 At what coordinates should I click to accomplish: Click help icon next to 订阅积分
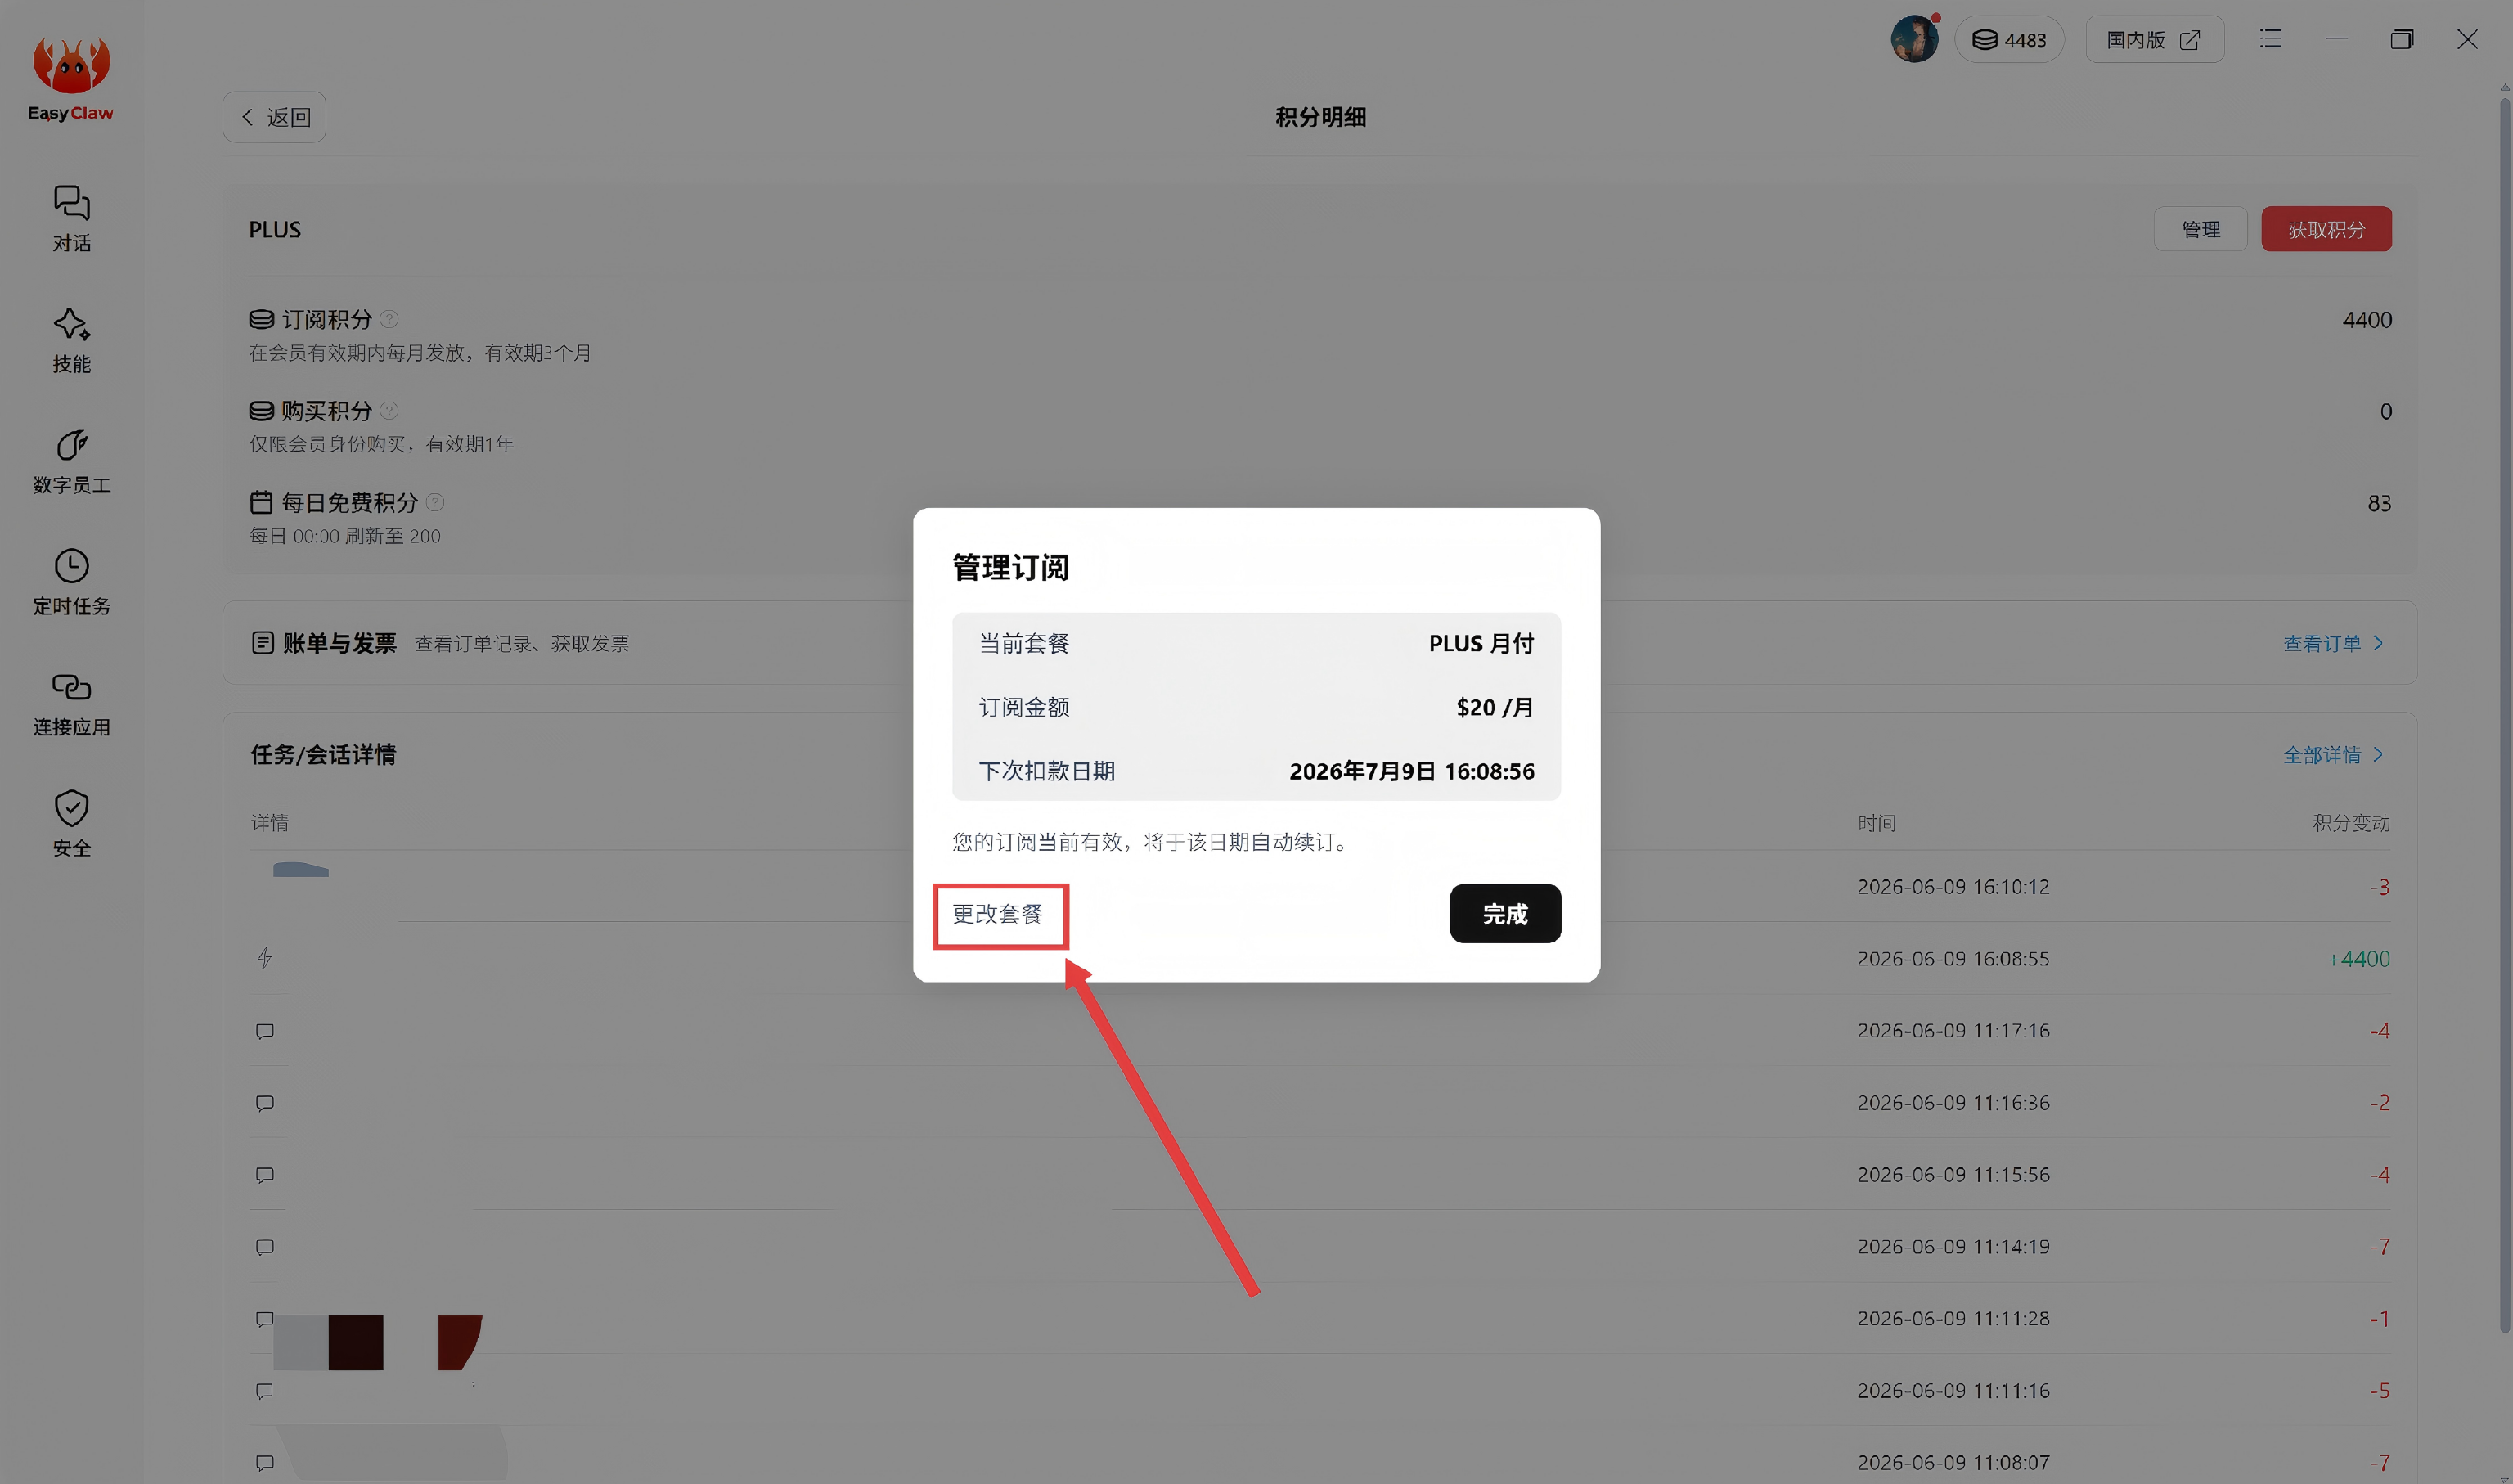click(x=389, y=319)
